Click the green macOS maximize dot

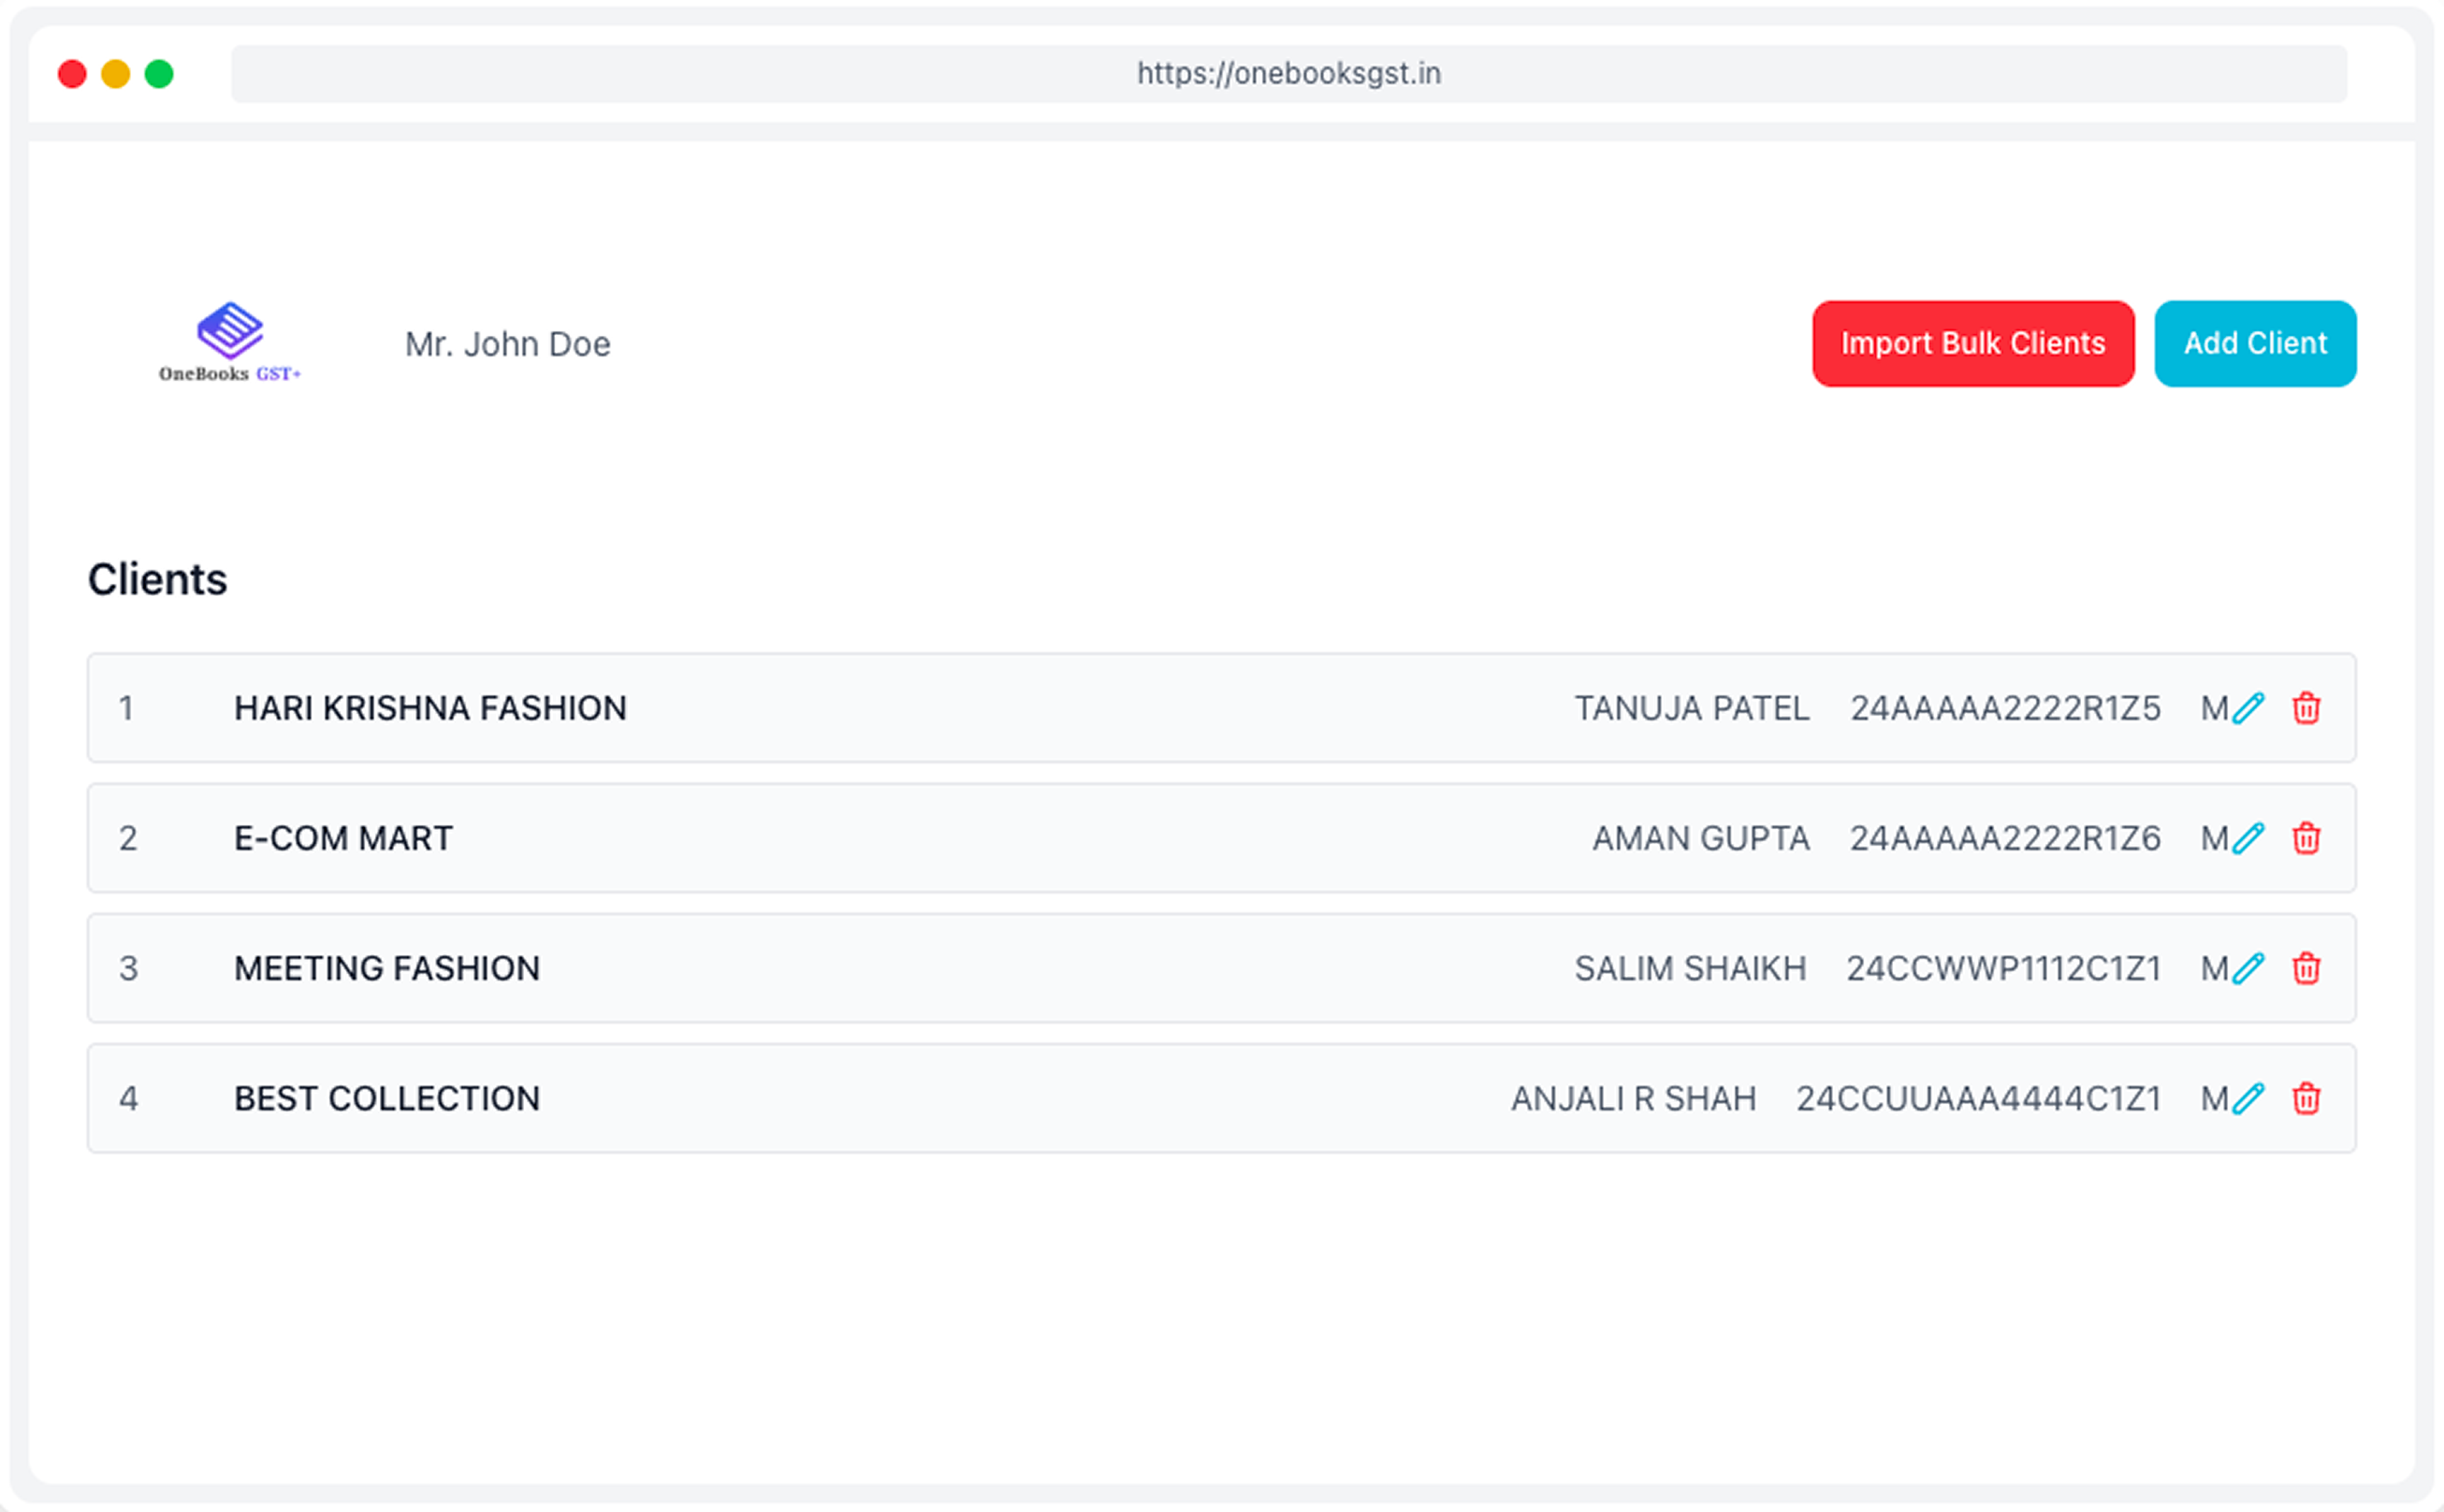point(159,74)
